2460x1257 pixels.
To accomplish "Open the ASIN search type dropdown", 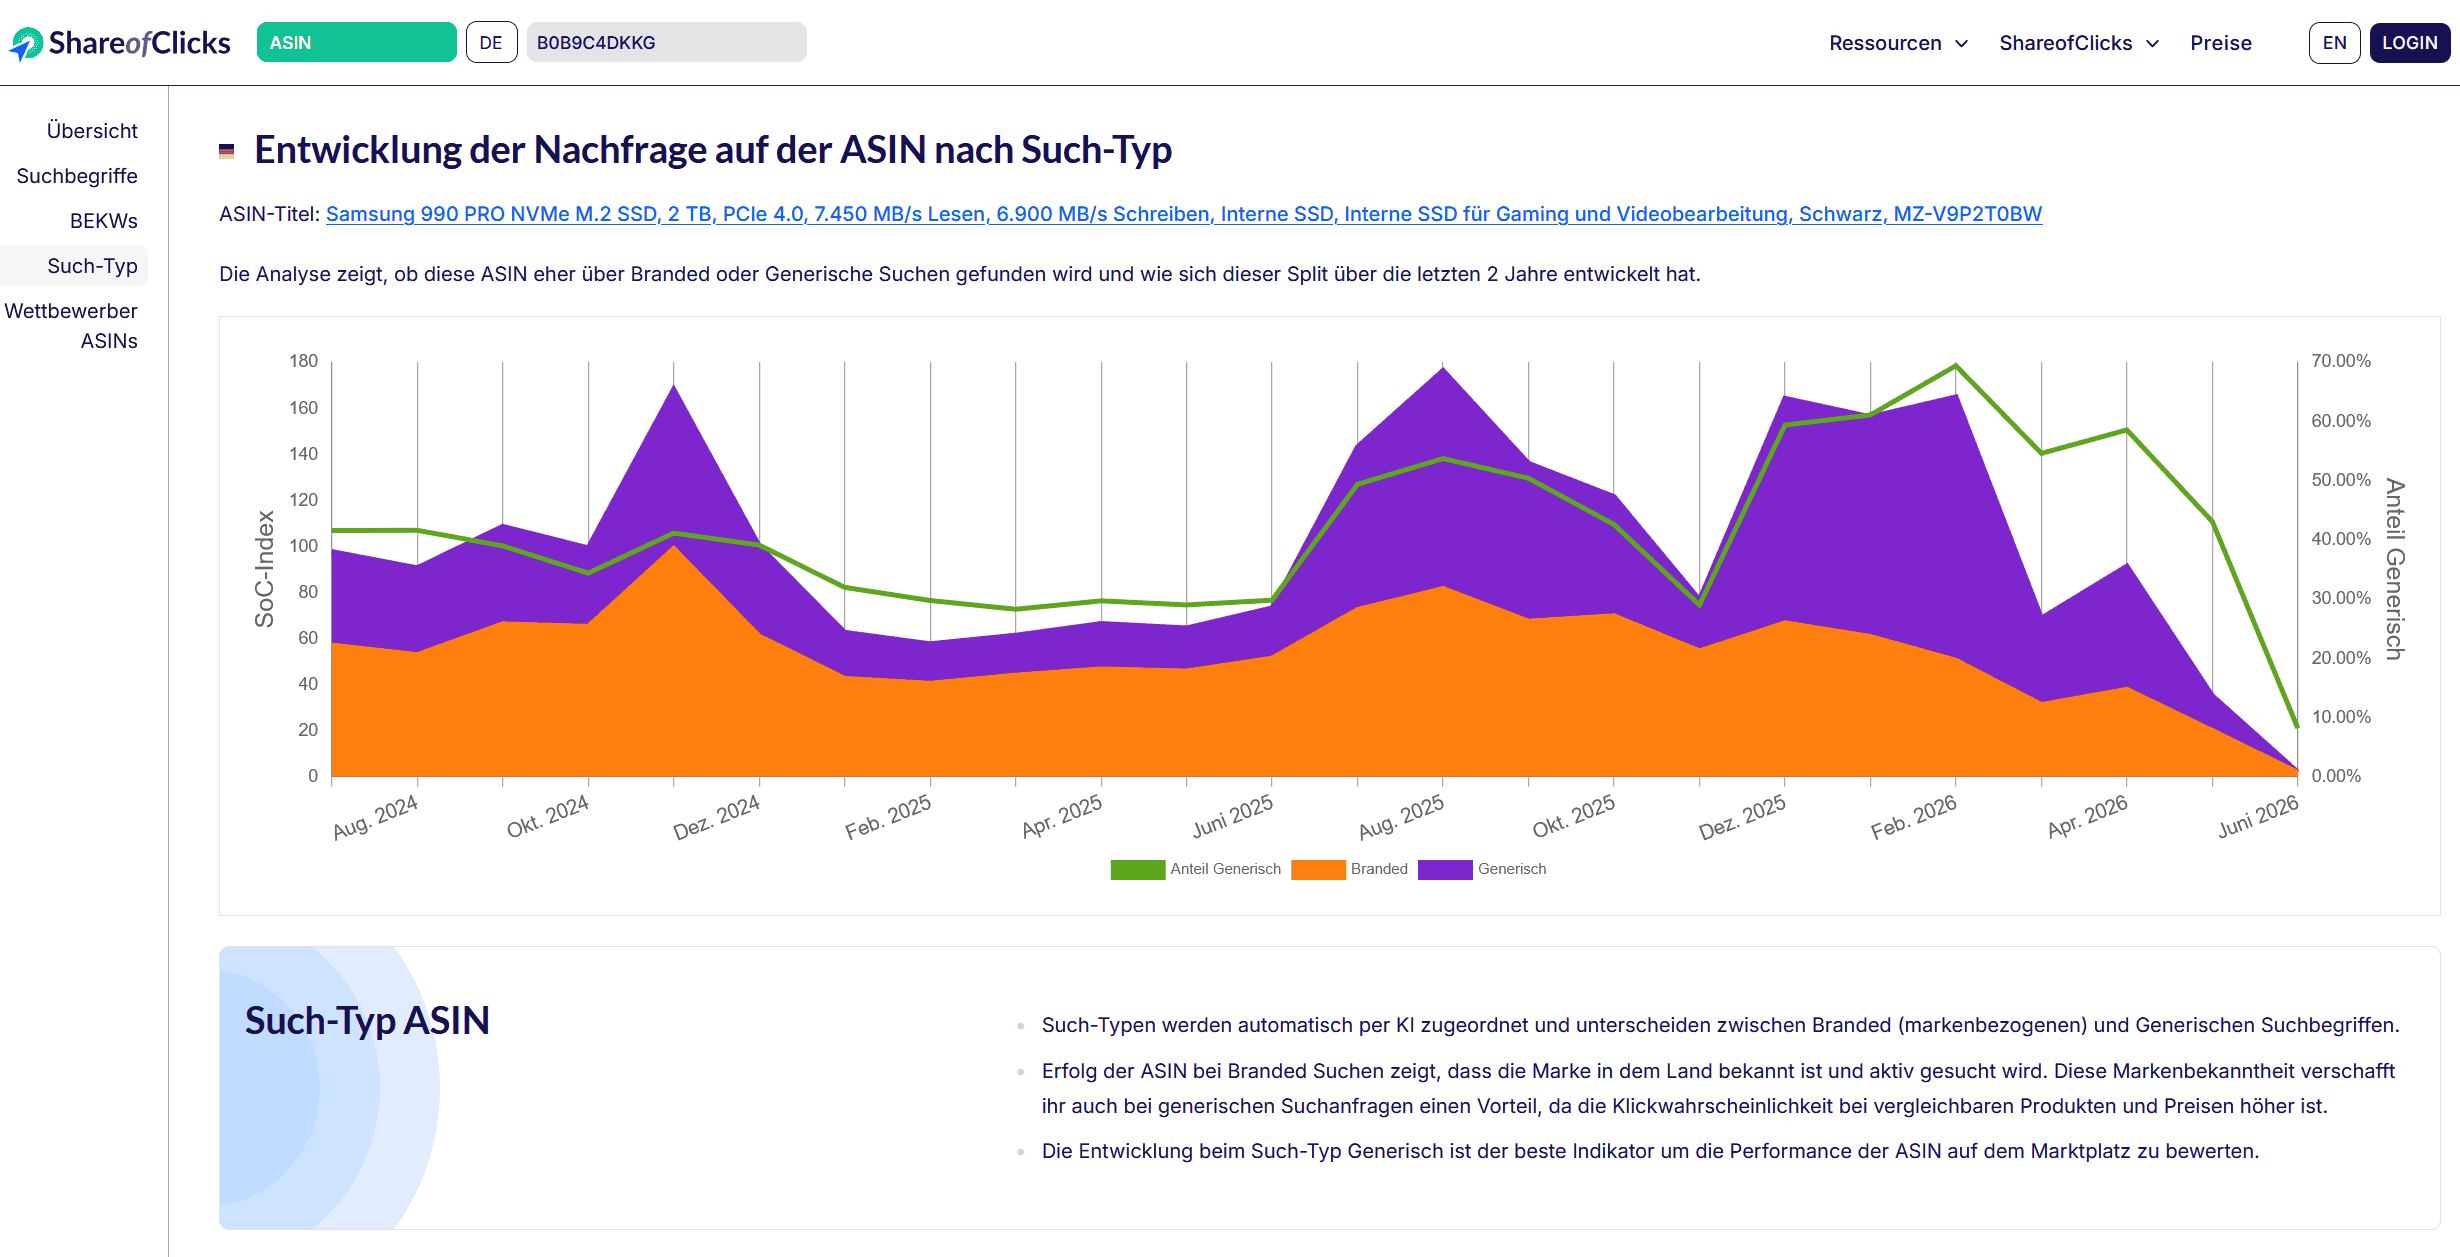I will pyautogui.click(x=356, y=42).
